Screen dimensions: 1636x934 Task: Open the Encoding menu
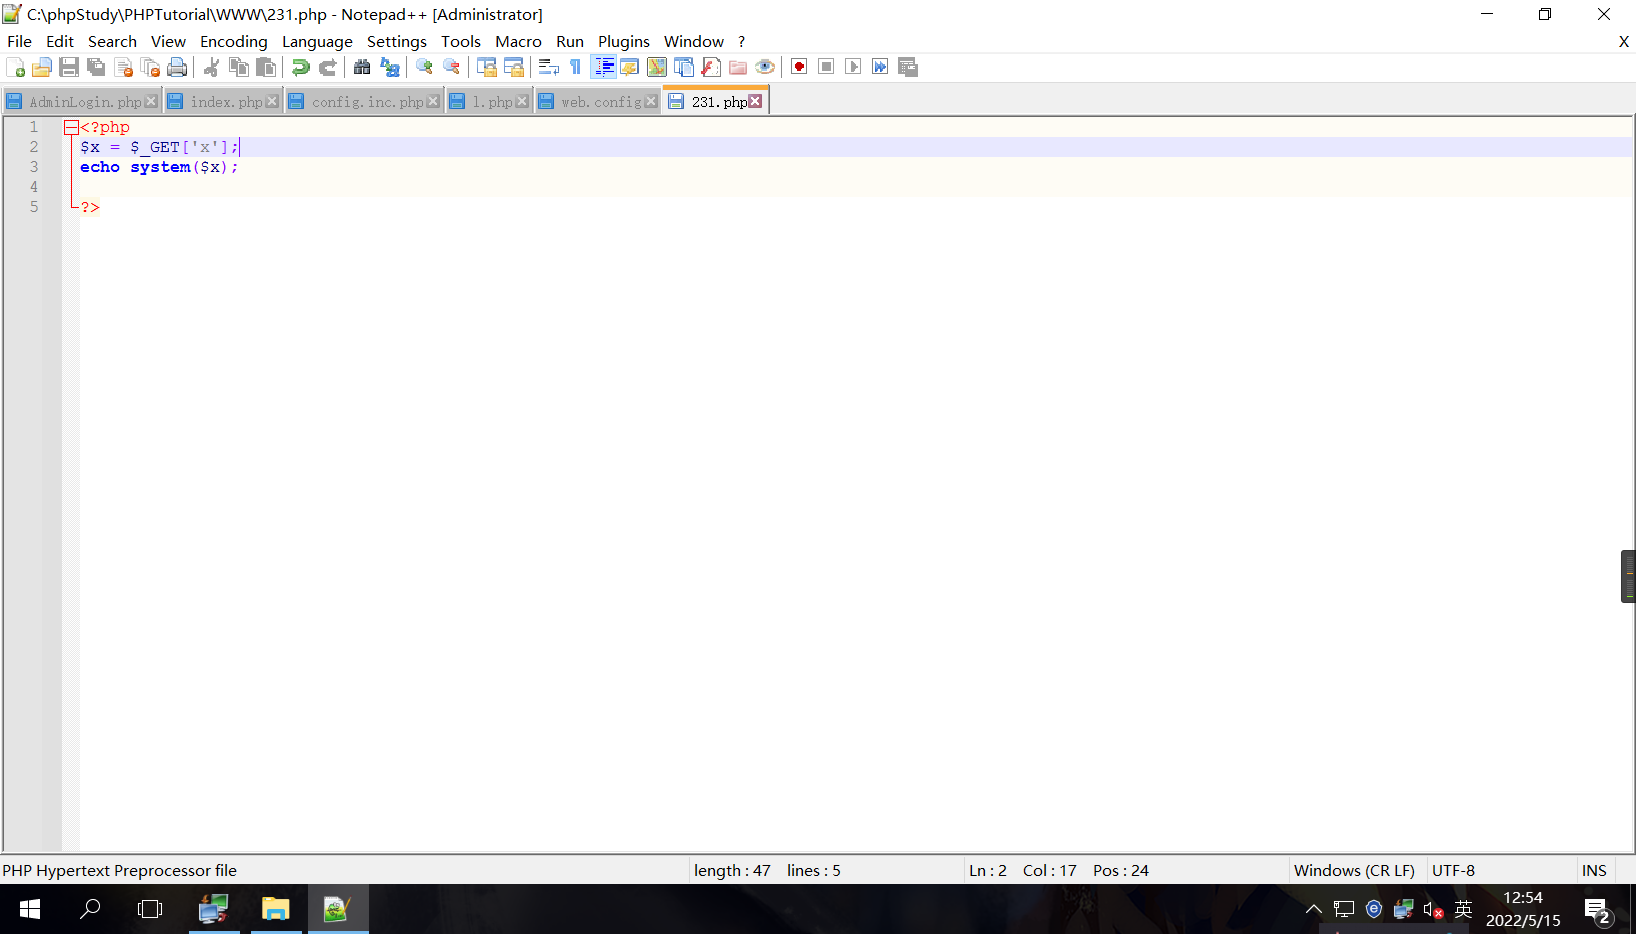click(233, 41)
